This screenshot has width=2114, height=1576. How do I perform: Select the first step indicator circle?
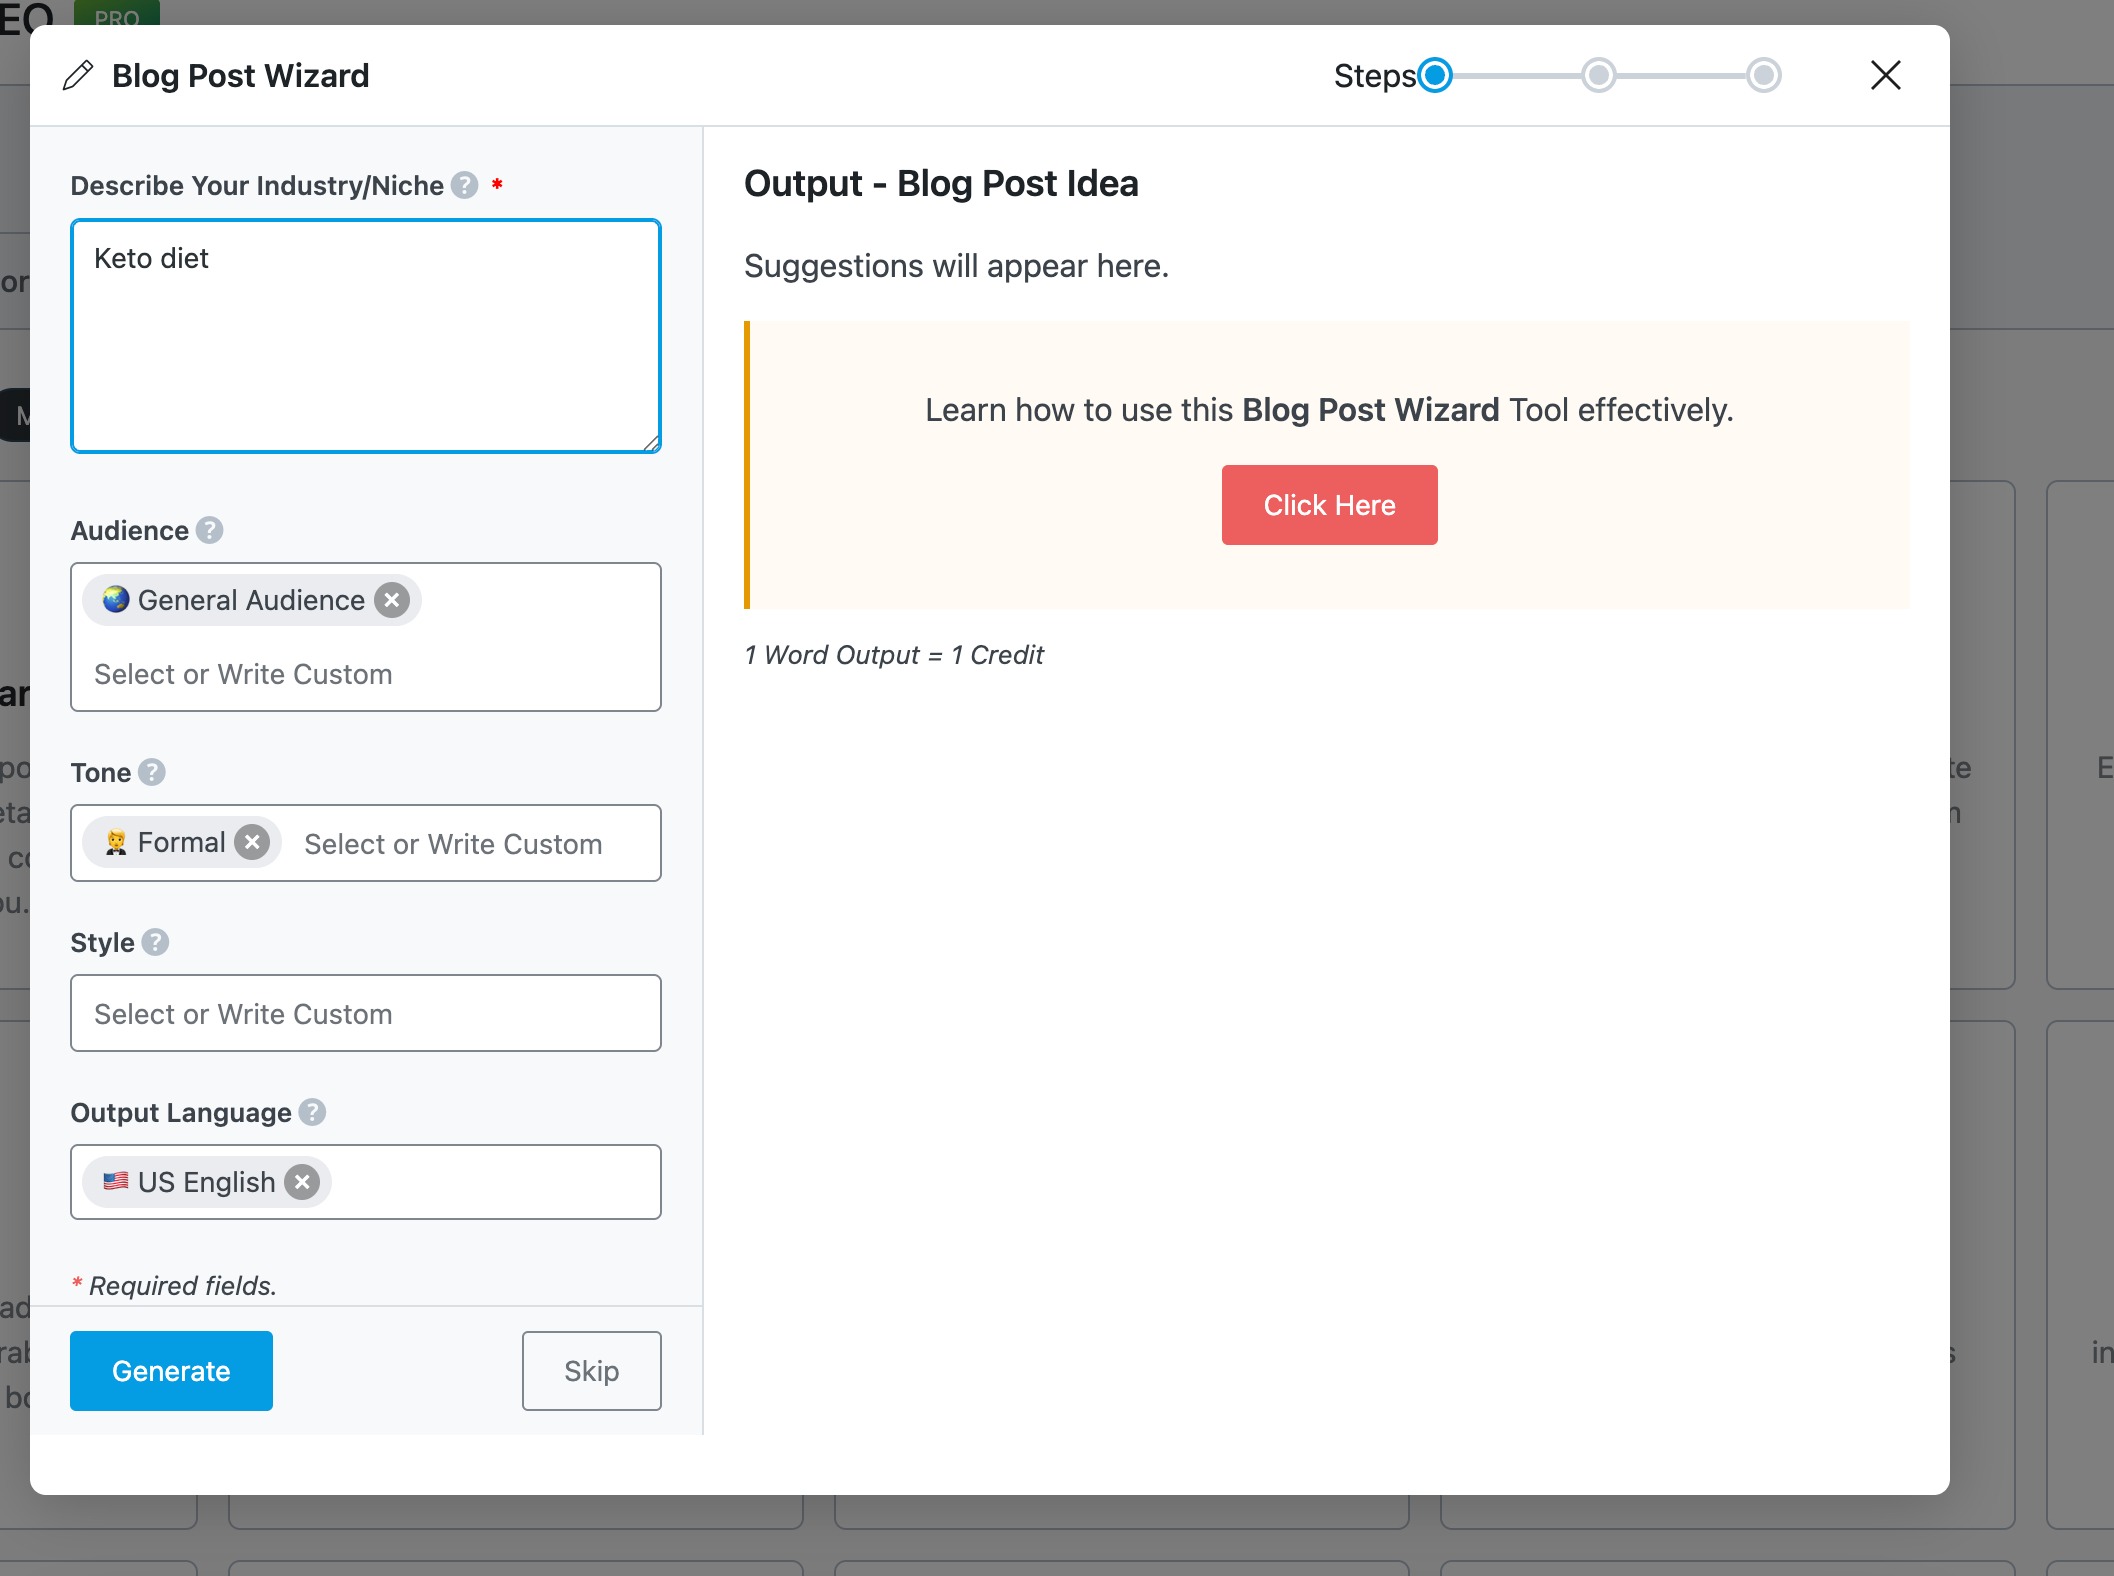pyautogui.click(x=1435, y=75)
